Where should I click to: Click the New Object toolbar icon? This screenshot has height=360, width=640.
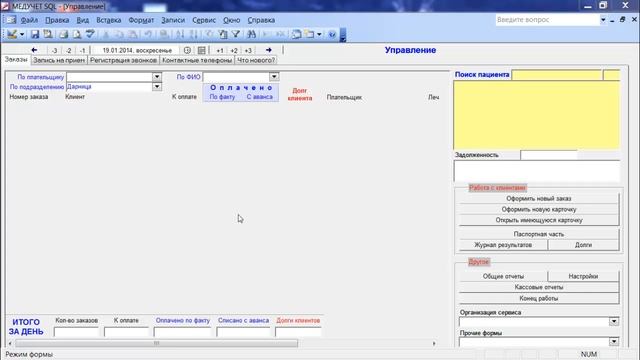click(309, 34)
